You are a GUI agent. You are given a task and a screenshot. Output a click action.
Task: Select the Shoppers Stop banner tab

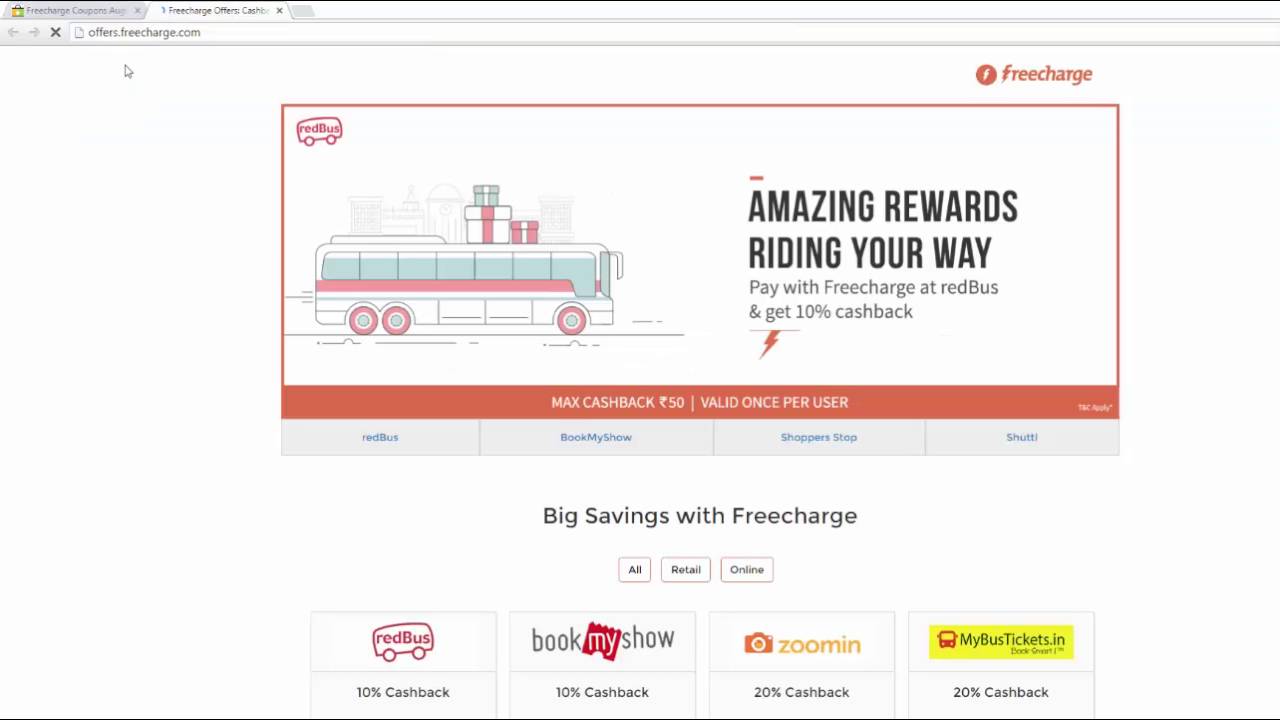point(819,437)
